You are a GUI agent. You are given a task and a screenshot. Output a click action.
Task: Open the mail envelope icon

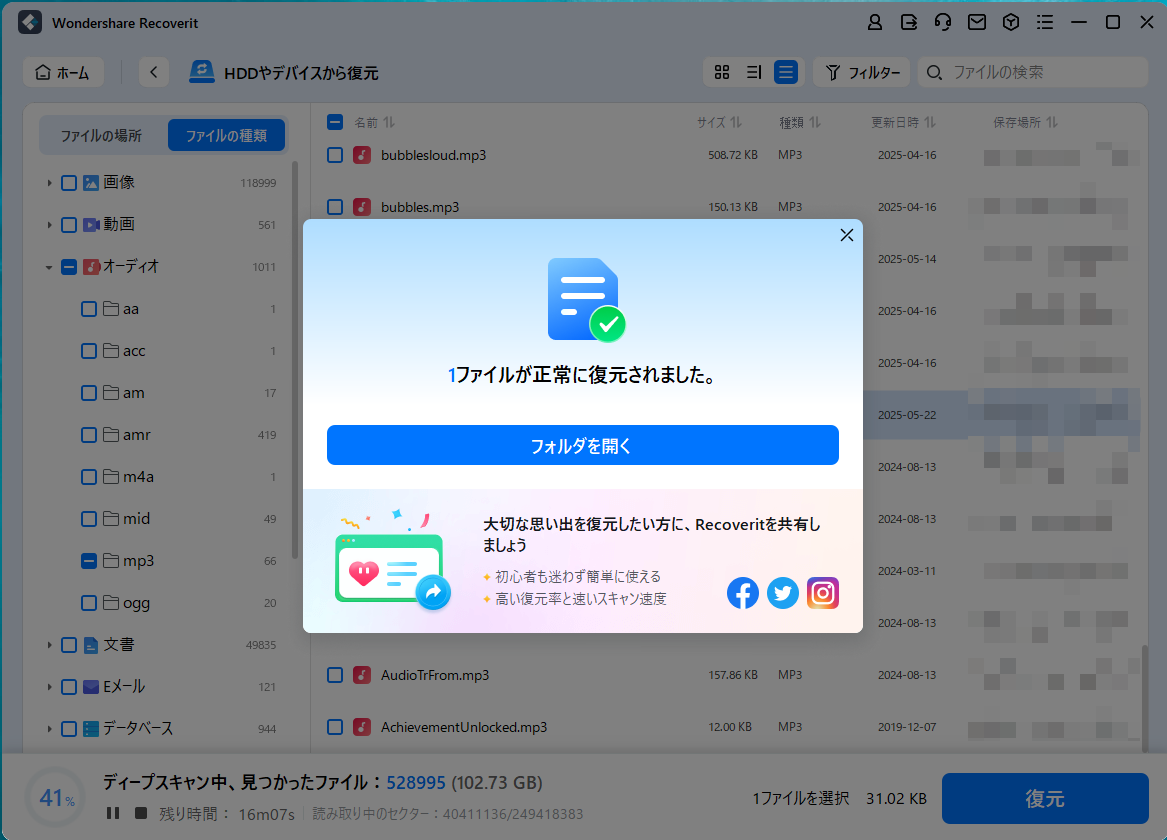pos(976,23)
